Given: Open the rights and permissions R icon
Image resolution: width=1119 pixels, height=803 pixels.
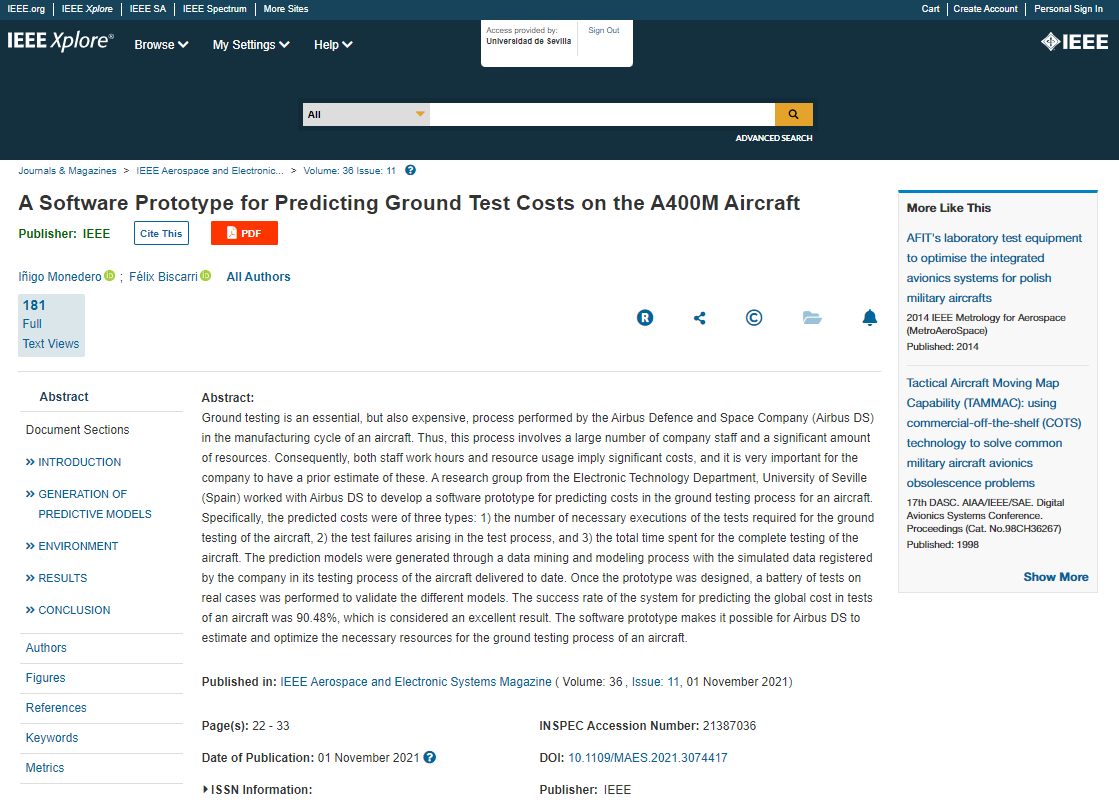Looking at the screenshot, I should (x=645, y=318).
